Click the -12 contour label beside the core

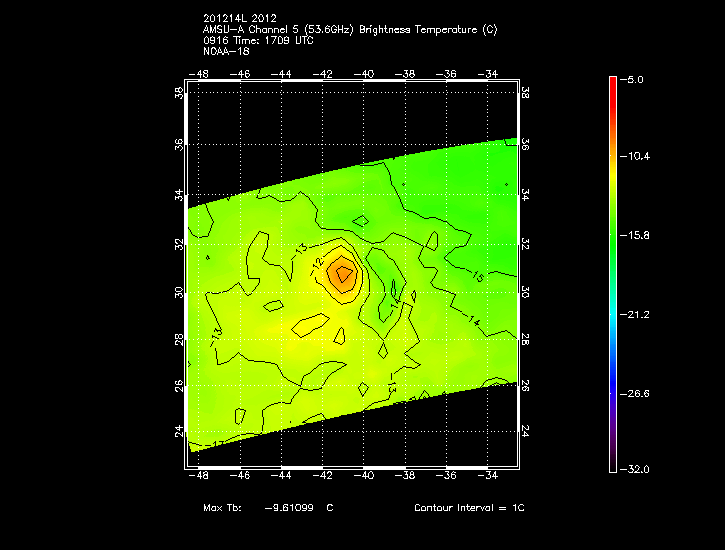[317, 266]
